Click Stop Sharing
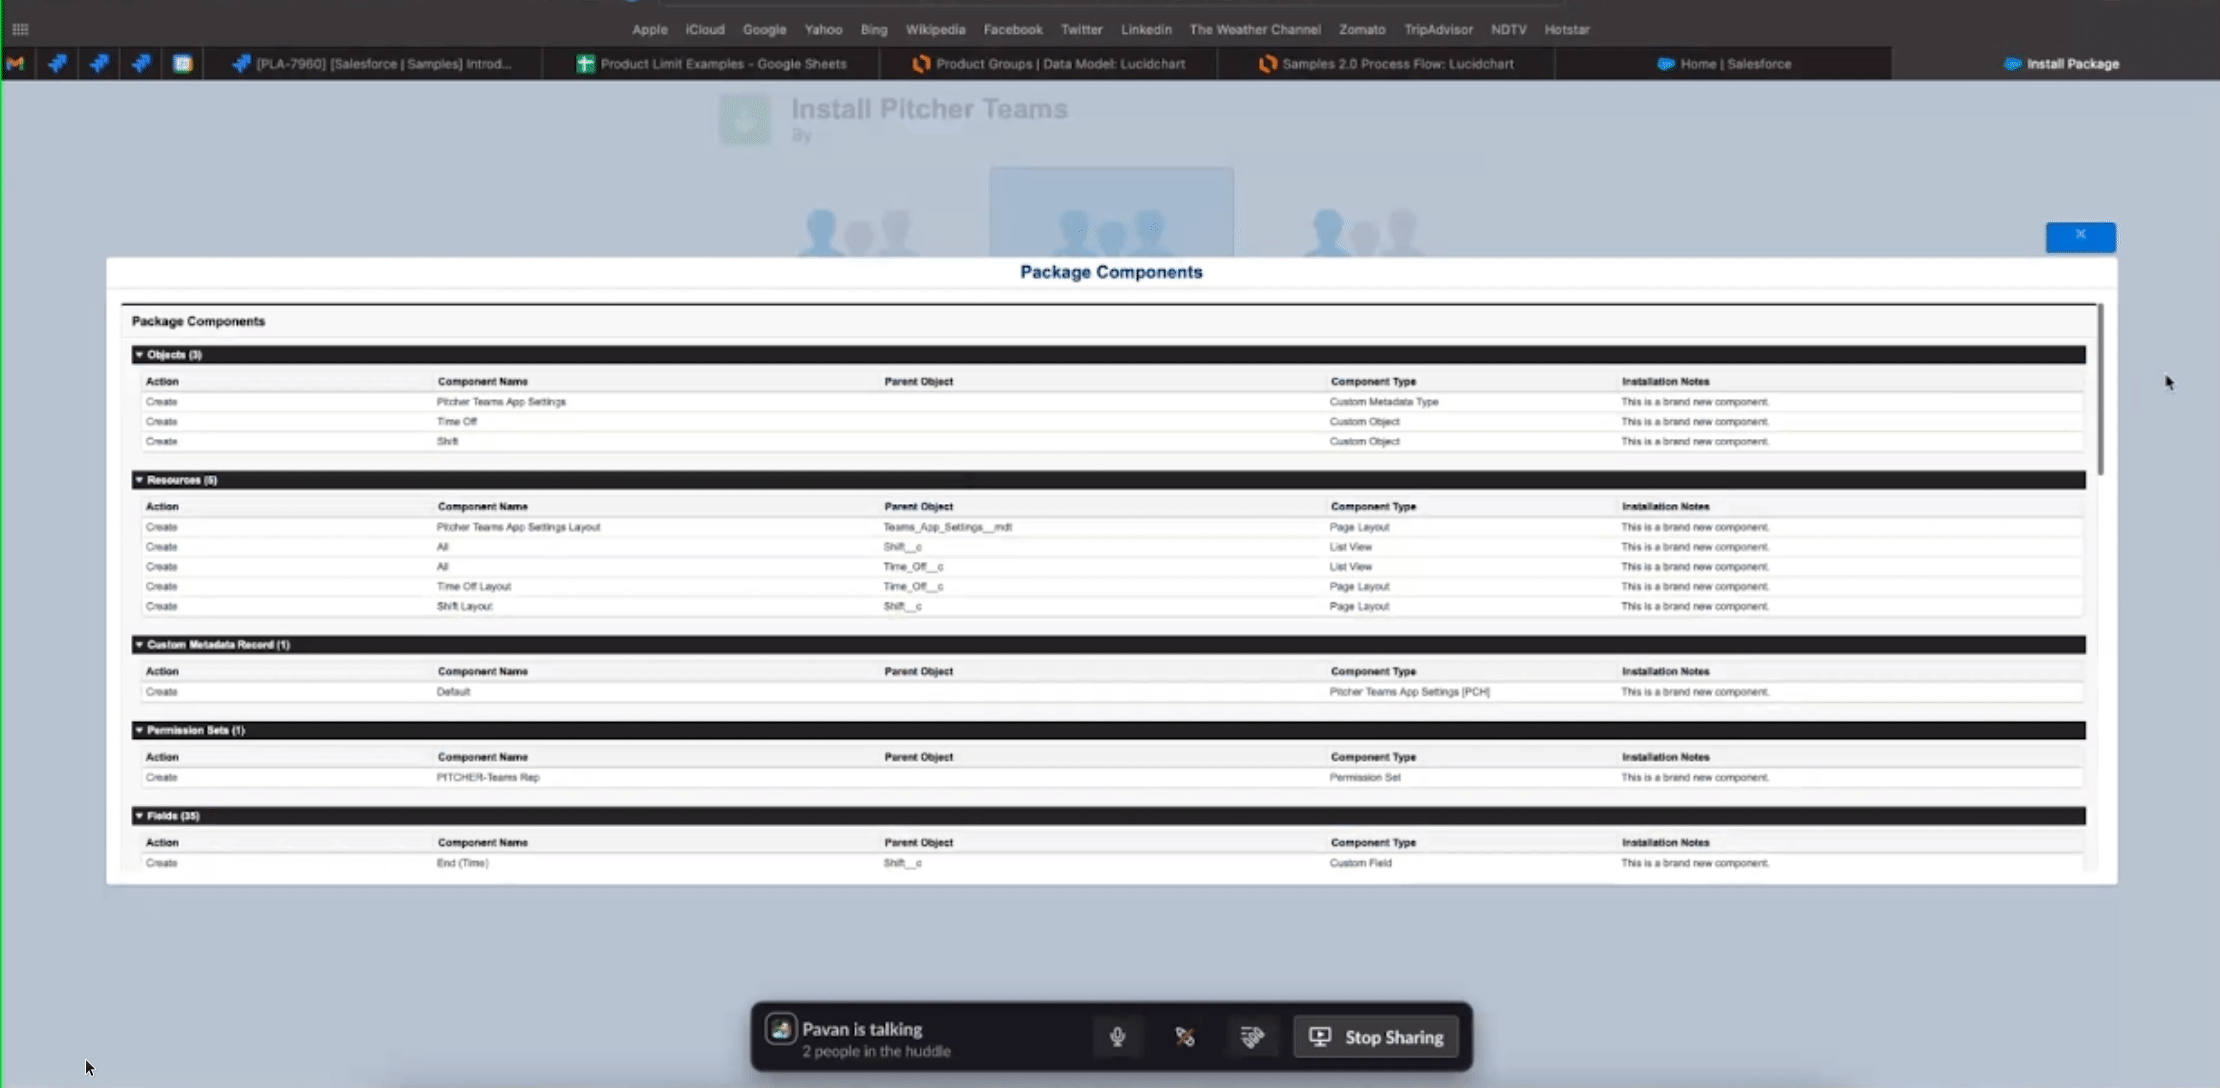Screen dimensions: 2220x1088 click(x=1376, y=1037)
